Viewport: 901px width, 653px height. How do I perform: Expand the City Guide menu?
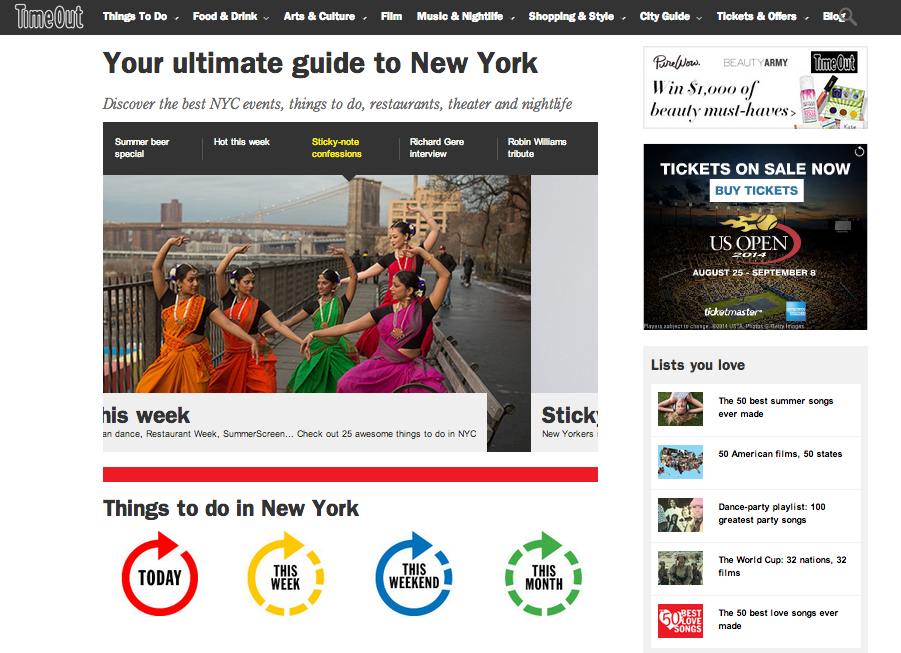pos(671,17)
